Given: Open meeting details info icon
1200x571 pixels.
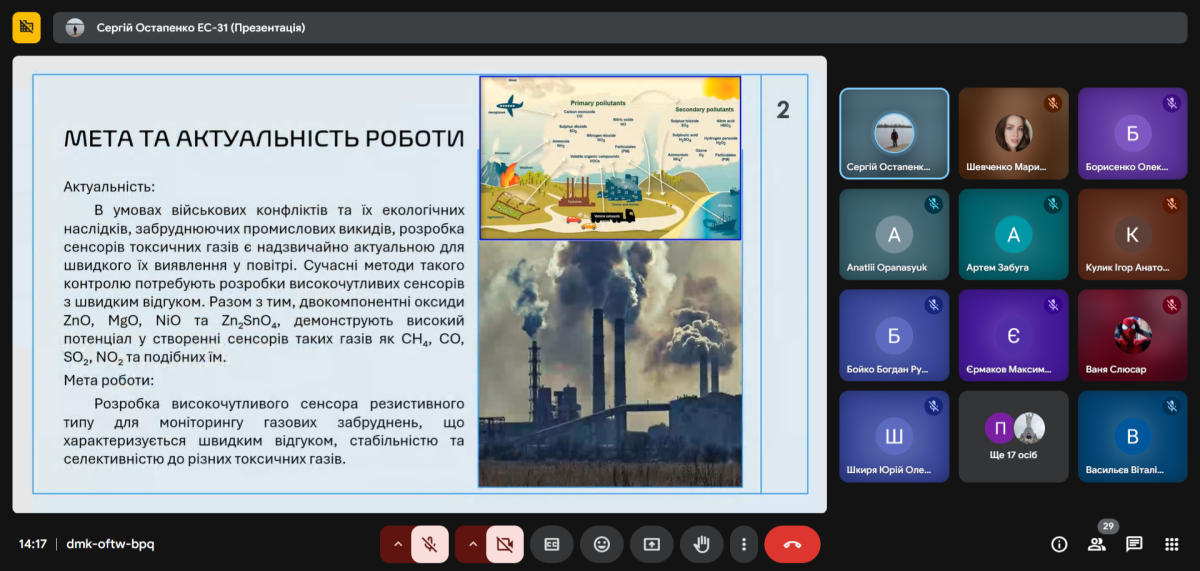Looking at the screenshot, I should coord(1059,544).
